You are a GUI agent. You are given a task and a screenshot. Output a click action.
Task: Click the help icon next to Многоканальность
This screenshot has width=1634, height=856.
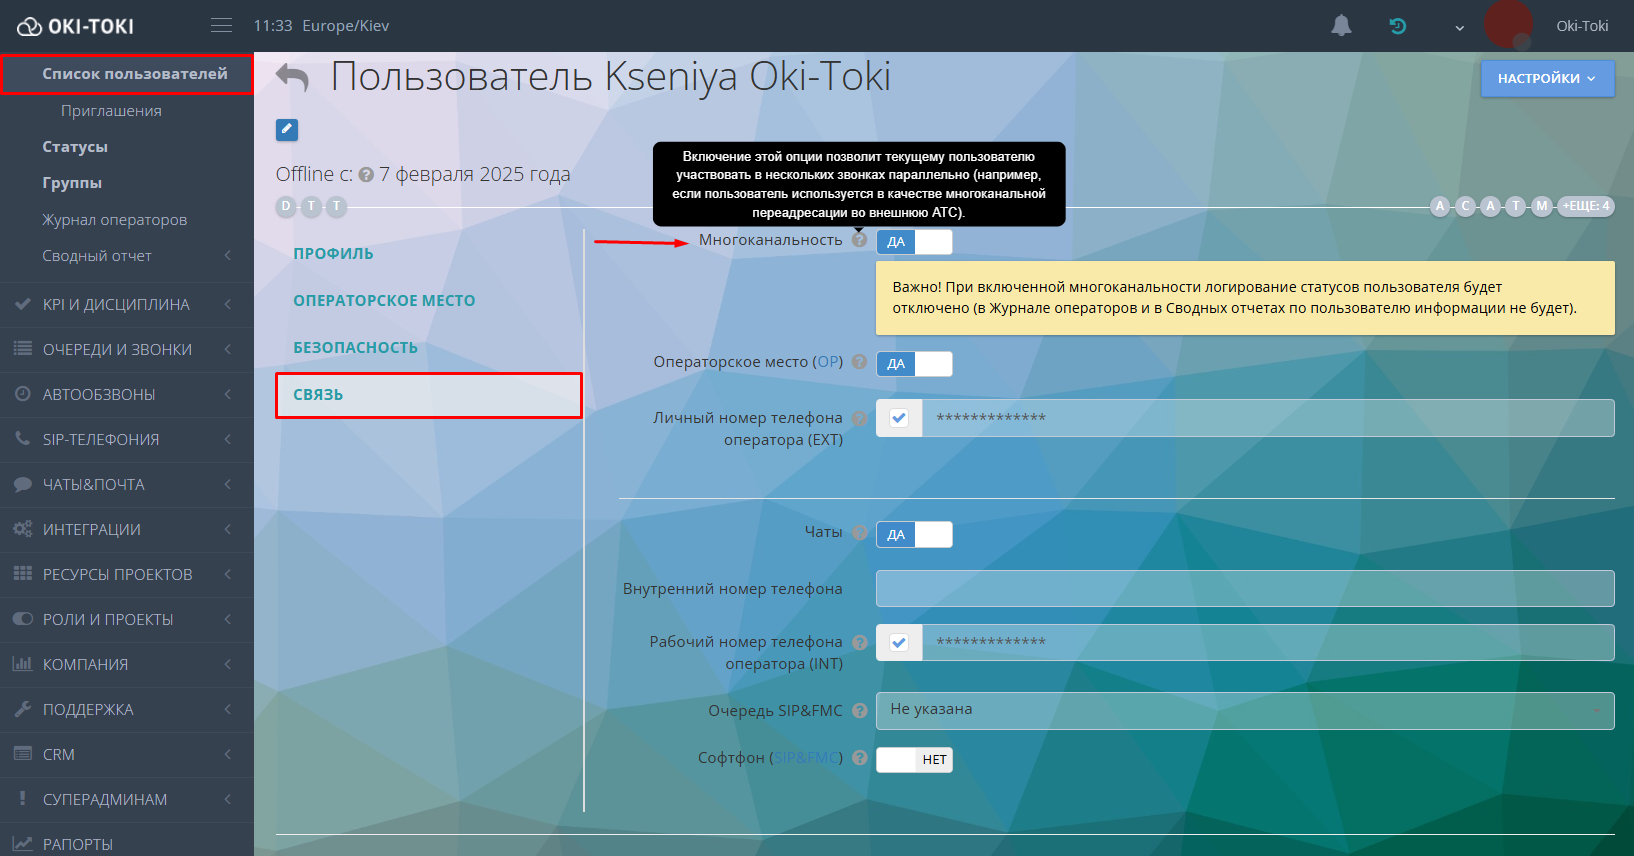(859, 240)
